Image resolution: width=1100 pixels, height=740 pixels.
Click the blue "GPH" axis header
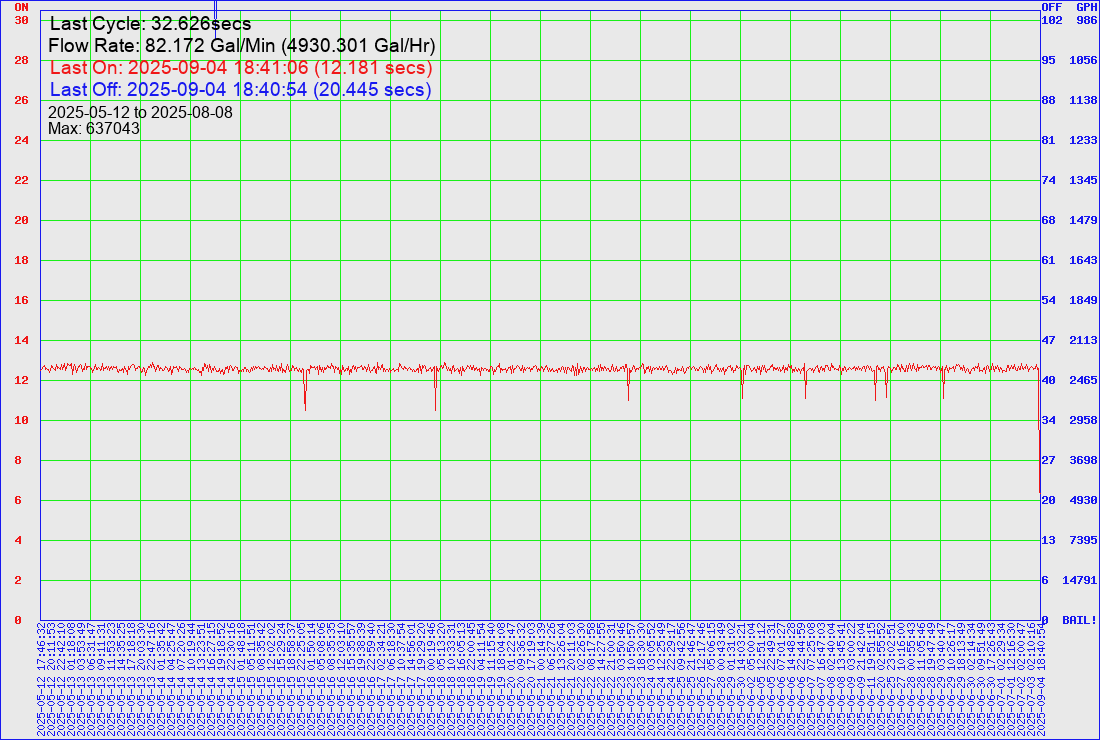click(1086, 7)
